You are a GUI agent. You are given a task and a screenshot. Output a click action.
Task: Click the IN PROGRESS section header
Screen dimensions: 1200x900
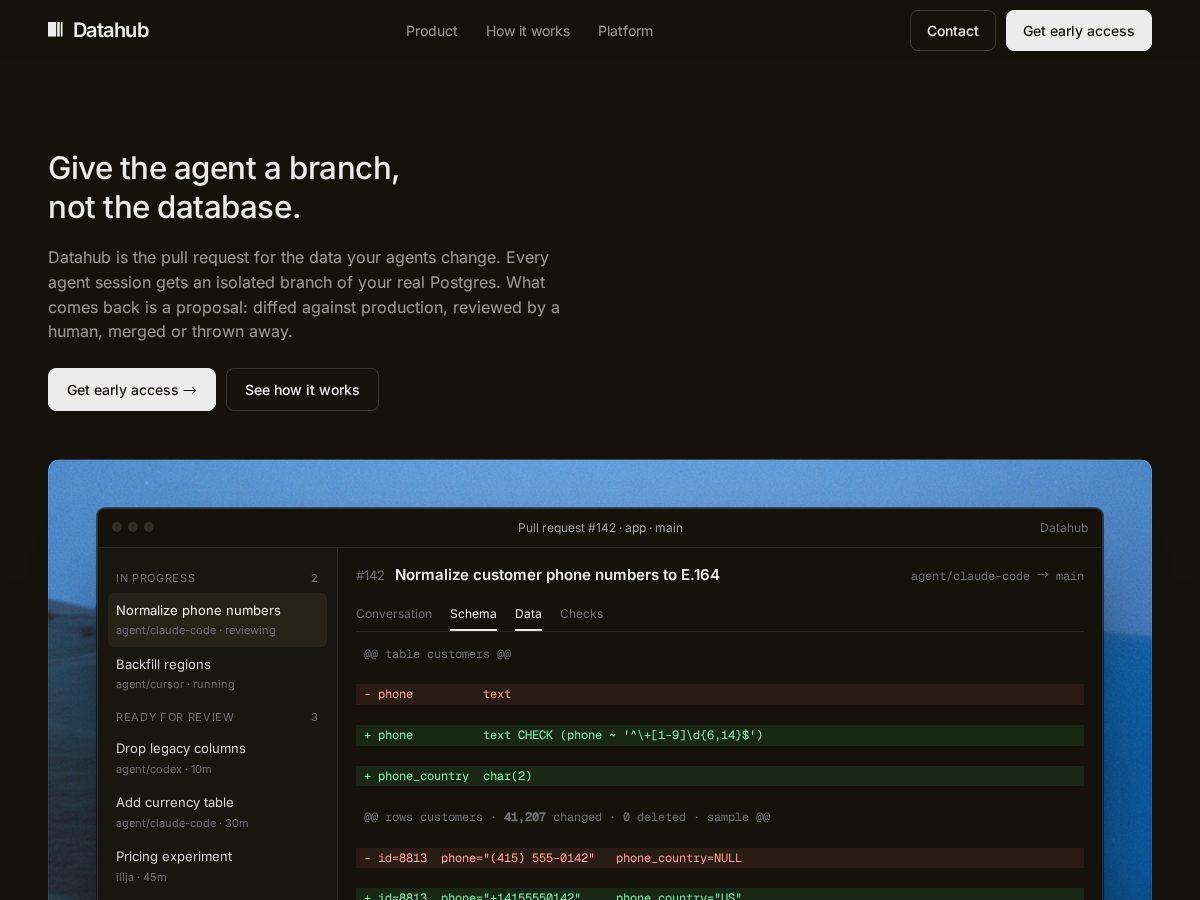click(156, 578)
